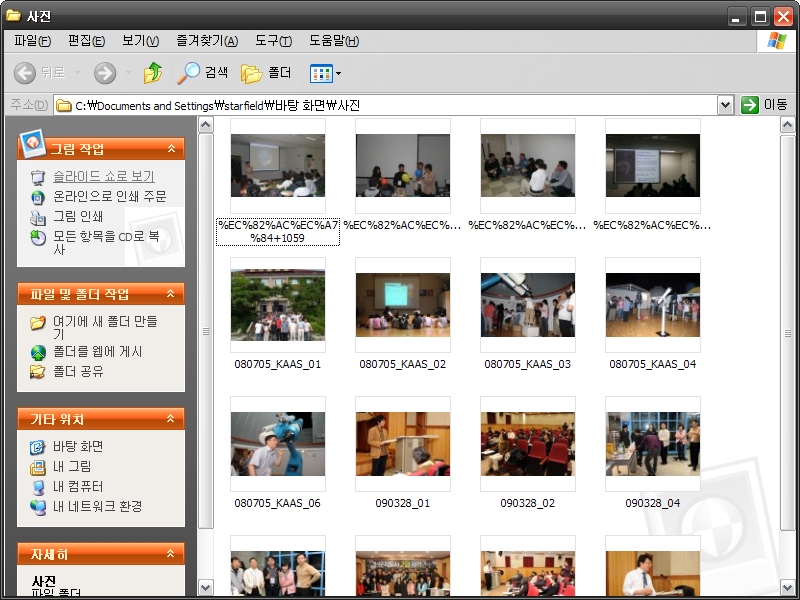Click the 모든 항목을 CD로 복사 link
The image size is (800, 600).
tap(106, 242)
